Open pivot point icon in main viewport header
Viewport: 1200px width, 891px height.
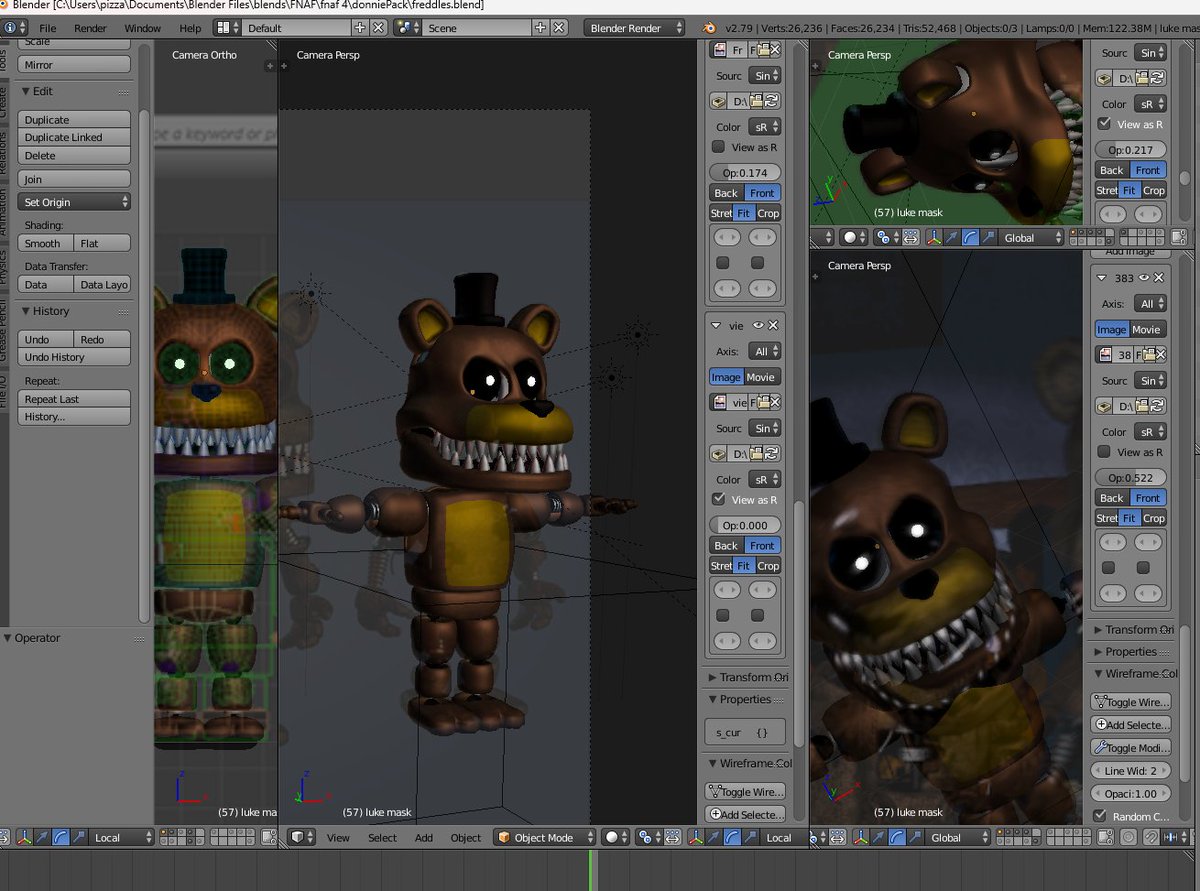click(x=650, y=838)
